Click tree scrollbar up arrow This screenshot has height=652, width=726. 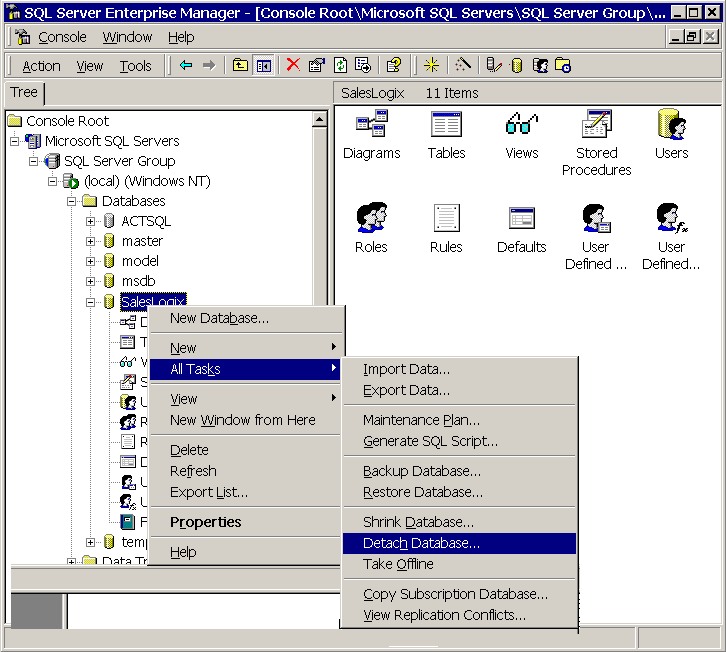coord(319,119)
